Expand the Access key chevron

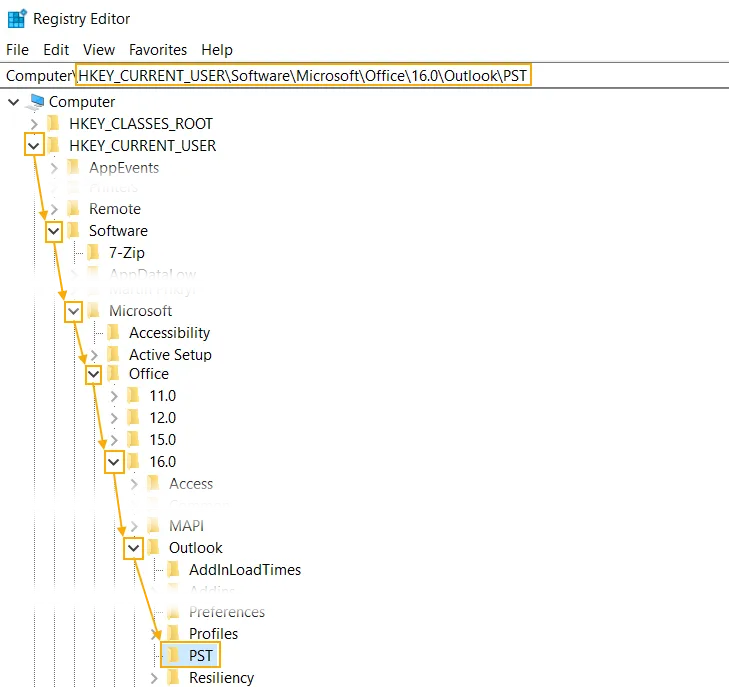[134, 484]
